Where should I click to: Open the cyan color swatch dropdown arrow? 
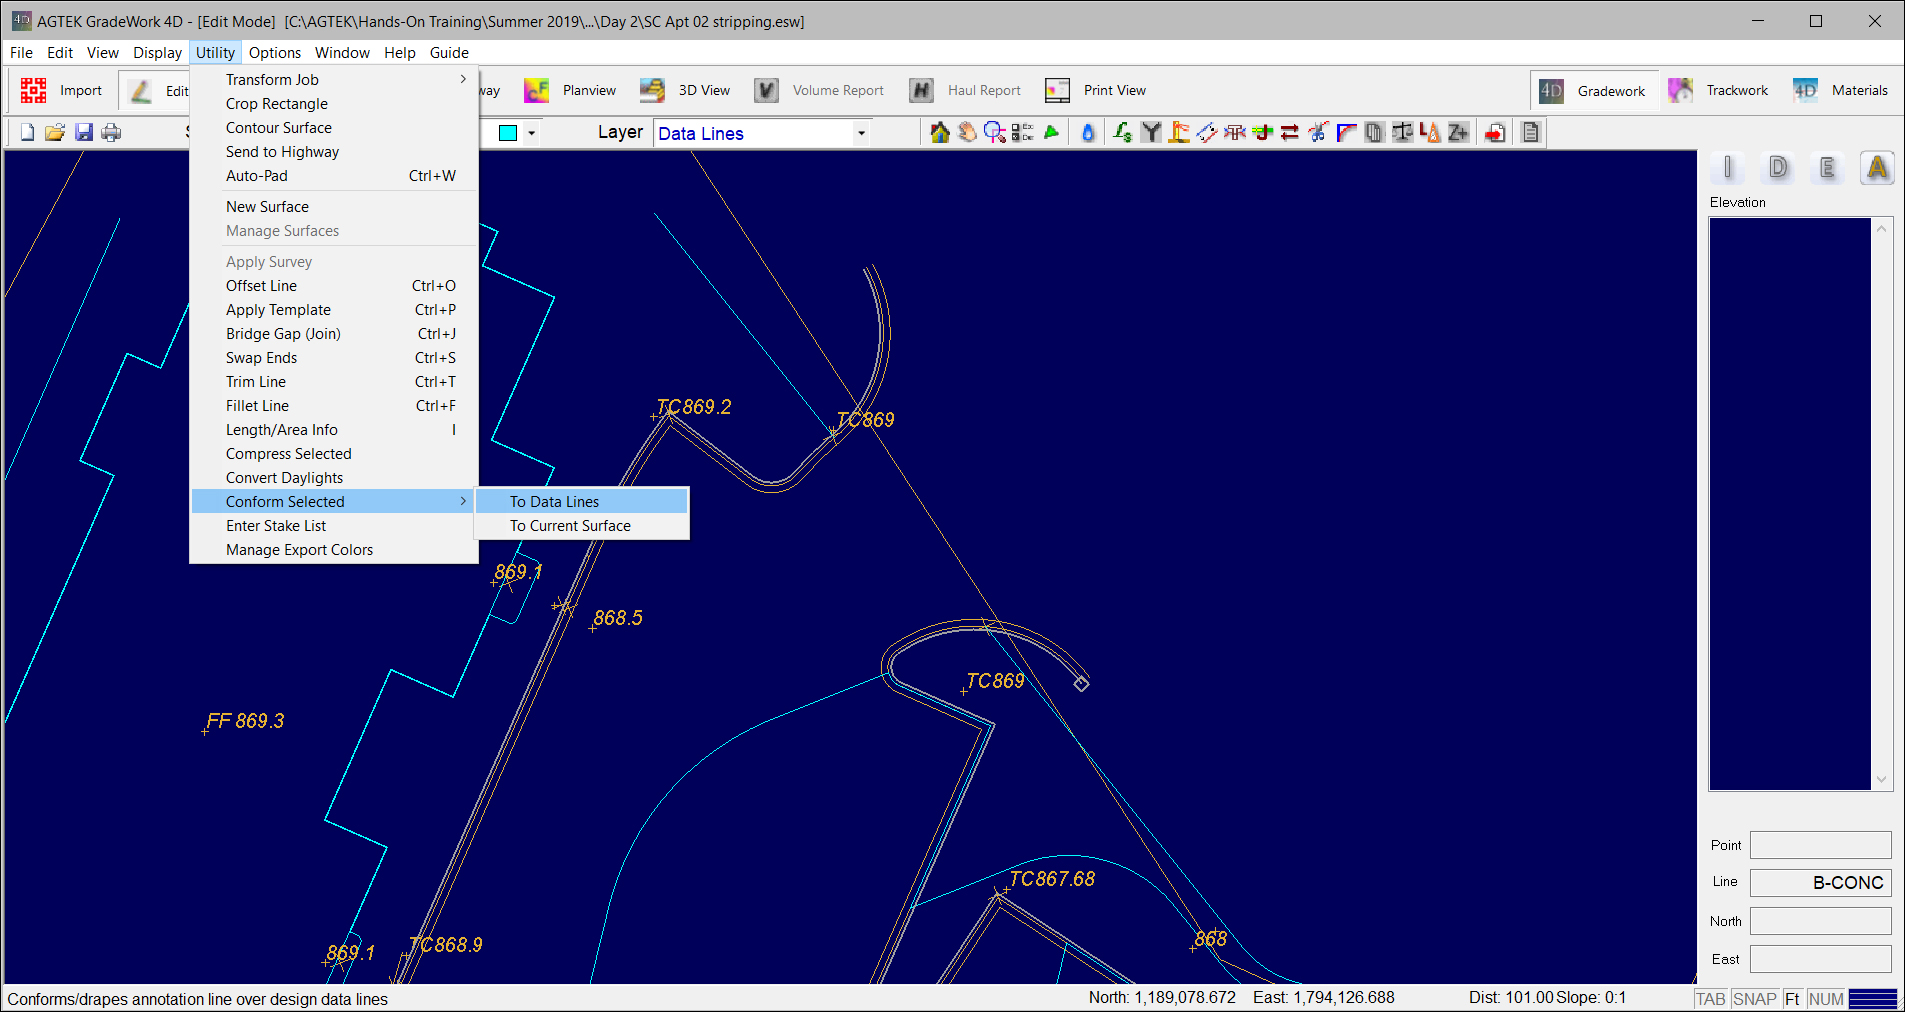coord(531,133)
